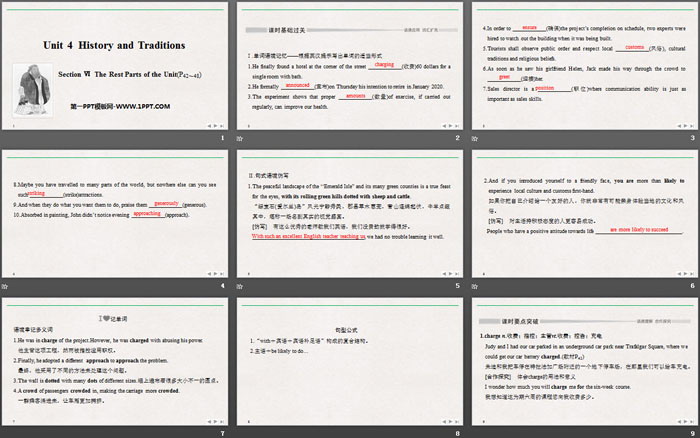Select slide 4 thumbnail with 'generously' answer
This screenshot has height=438, width=700.
115,215
